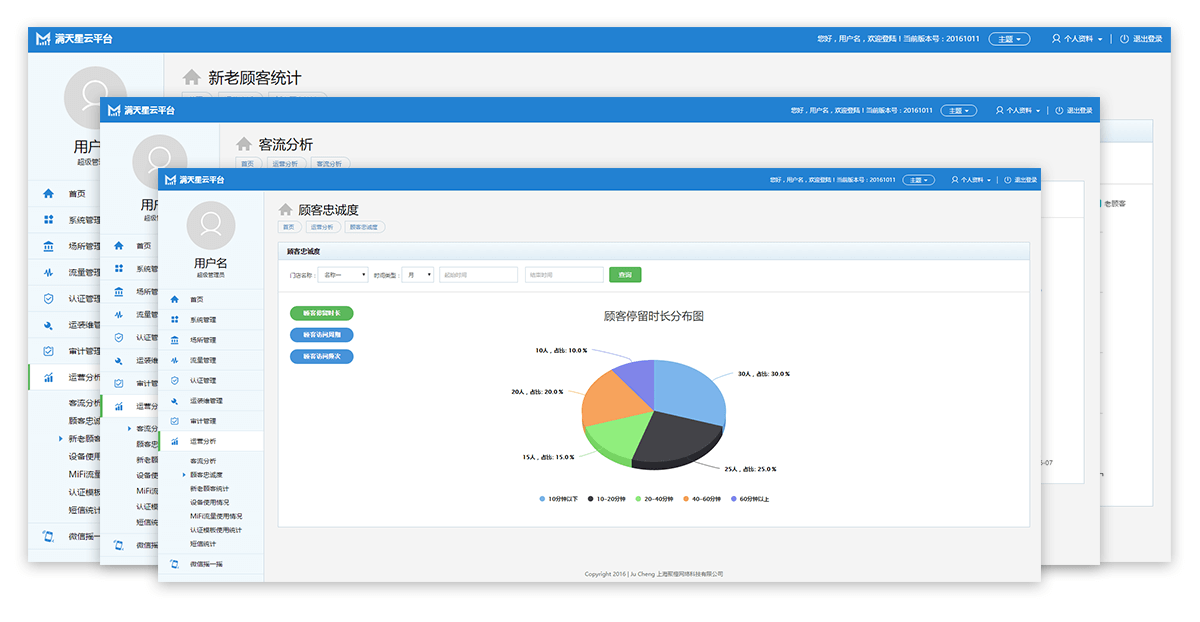Click the 首页 house icon in sidebar
1200x622 pixels.
175,299
